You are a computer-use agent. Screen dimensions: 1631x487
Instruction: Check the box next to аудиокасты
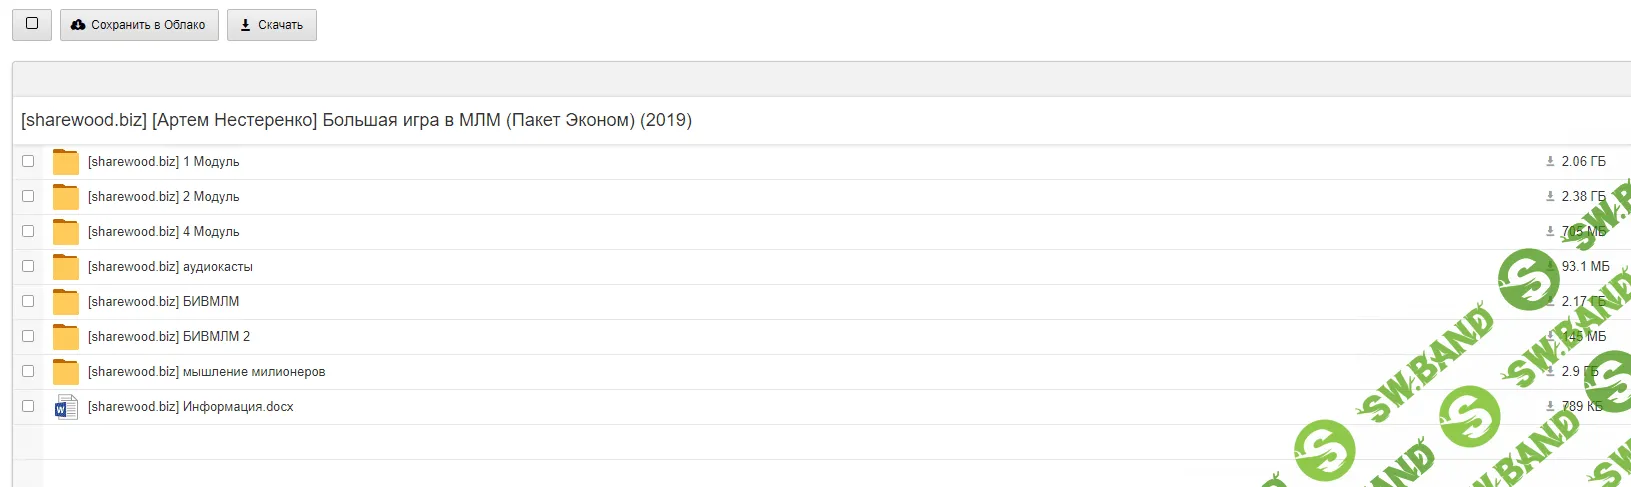28,266
